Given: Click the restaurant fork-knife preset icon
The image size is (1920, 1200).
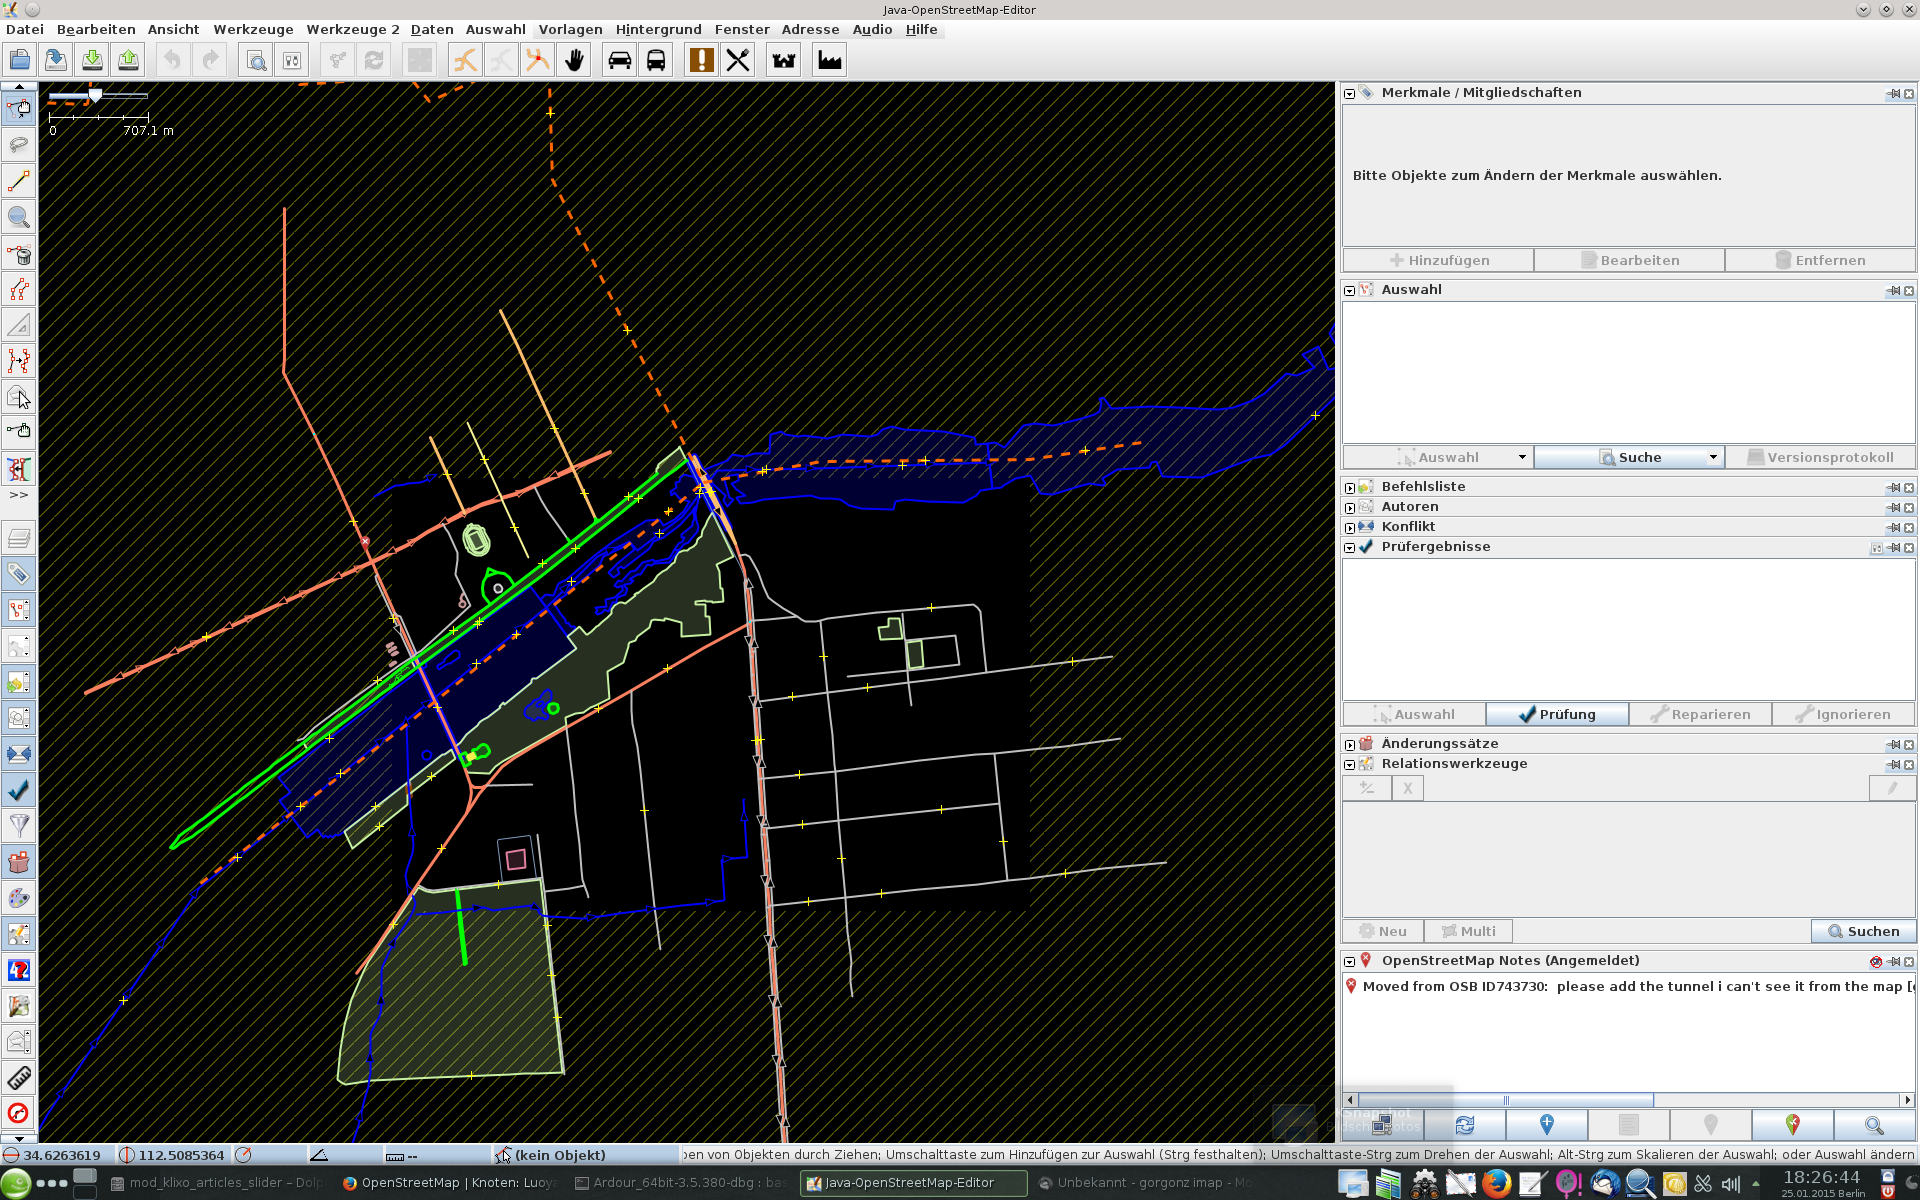Looking at the screenshot, I should pyautogui.click(x=738, y=61).
